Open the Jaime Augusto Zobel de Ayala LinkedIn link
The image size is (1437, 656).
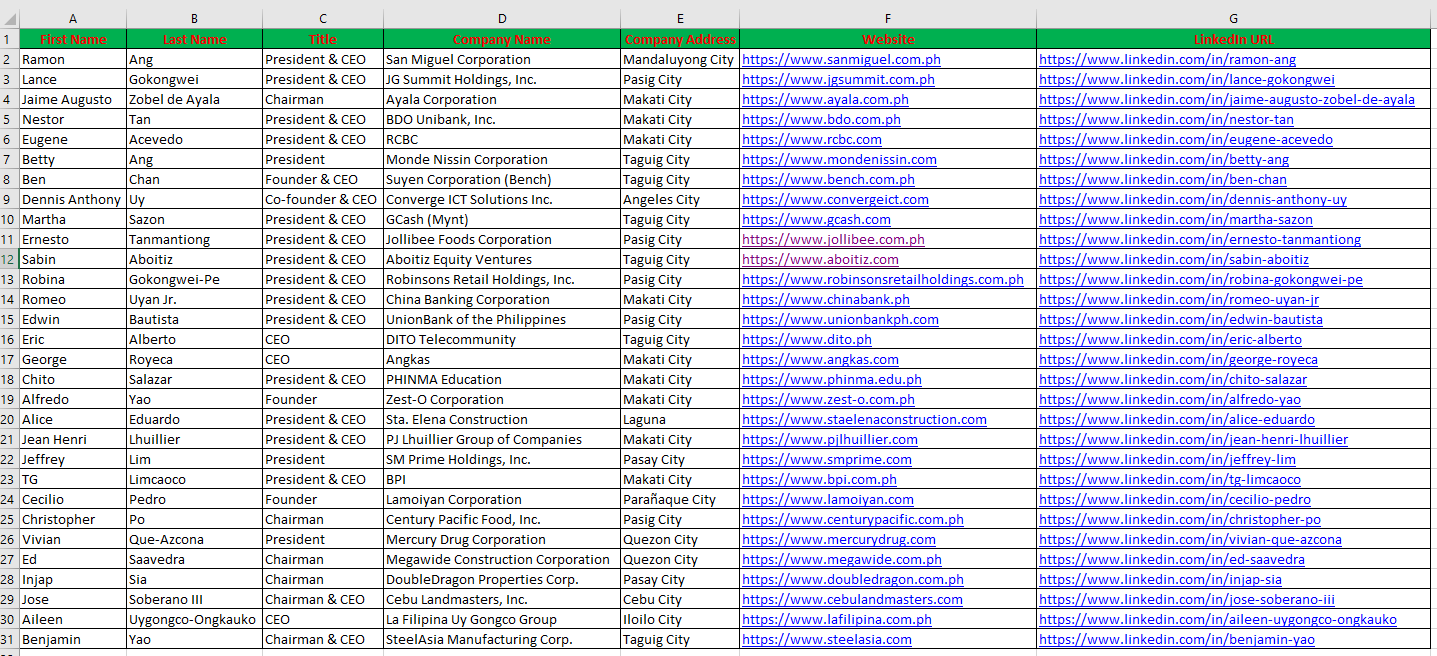click(x=1227, y=99)
